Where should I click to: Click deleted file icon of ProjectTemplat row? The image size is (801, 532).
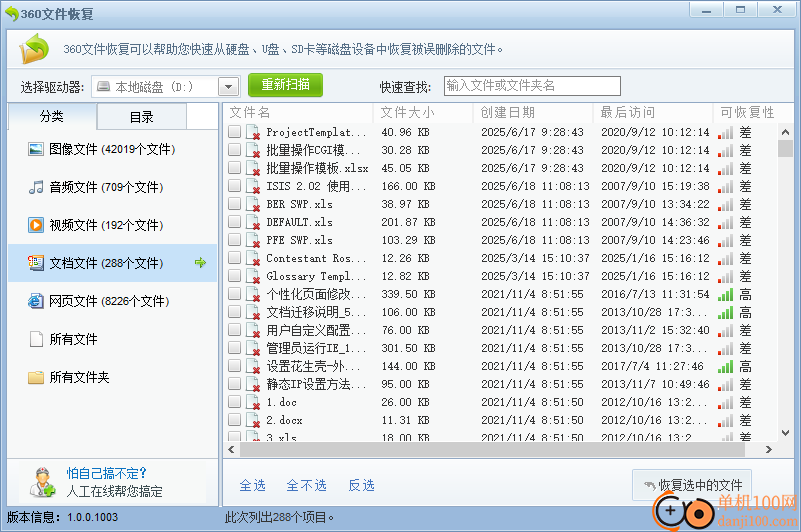coord(253,132)
